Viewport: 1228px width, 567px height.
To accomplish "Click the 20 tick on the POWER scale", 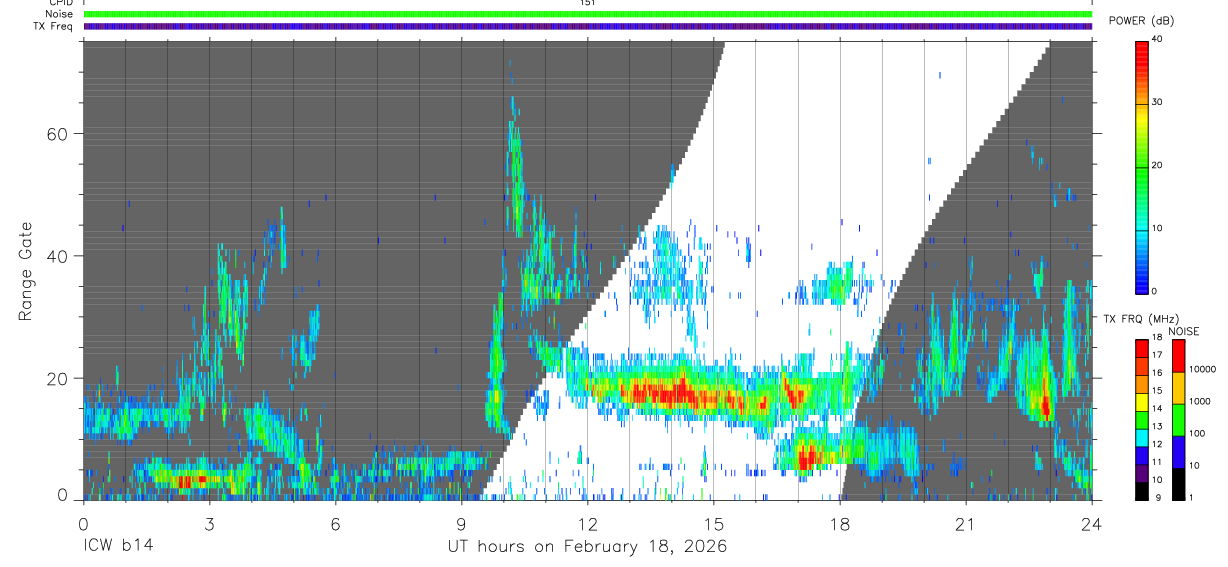I will 1159,166.
